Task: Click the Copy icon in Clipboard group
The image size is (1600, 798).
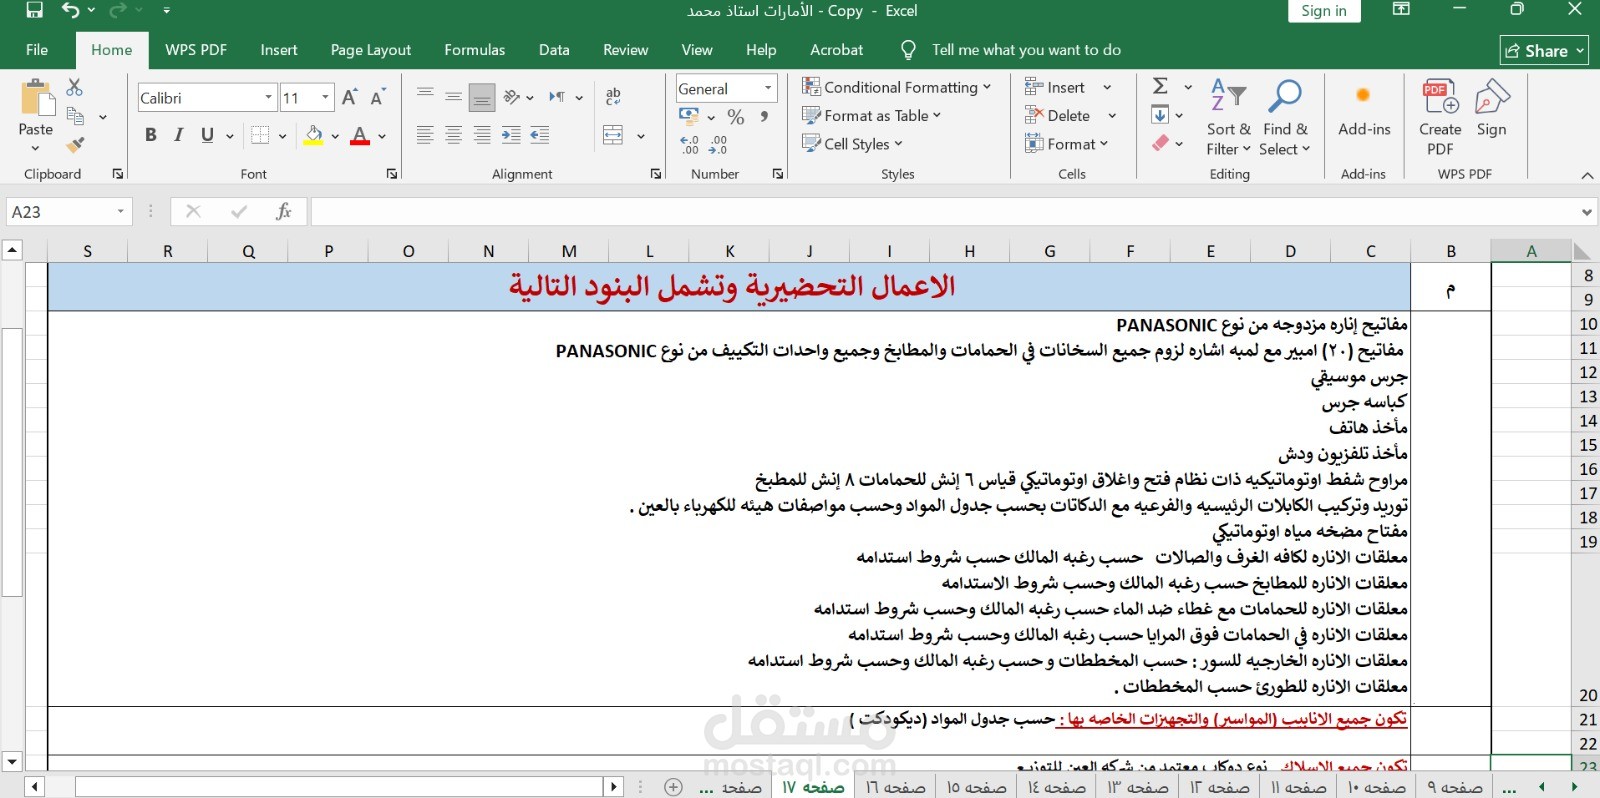Action: click(75, 116)
